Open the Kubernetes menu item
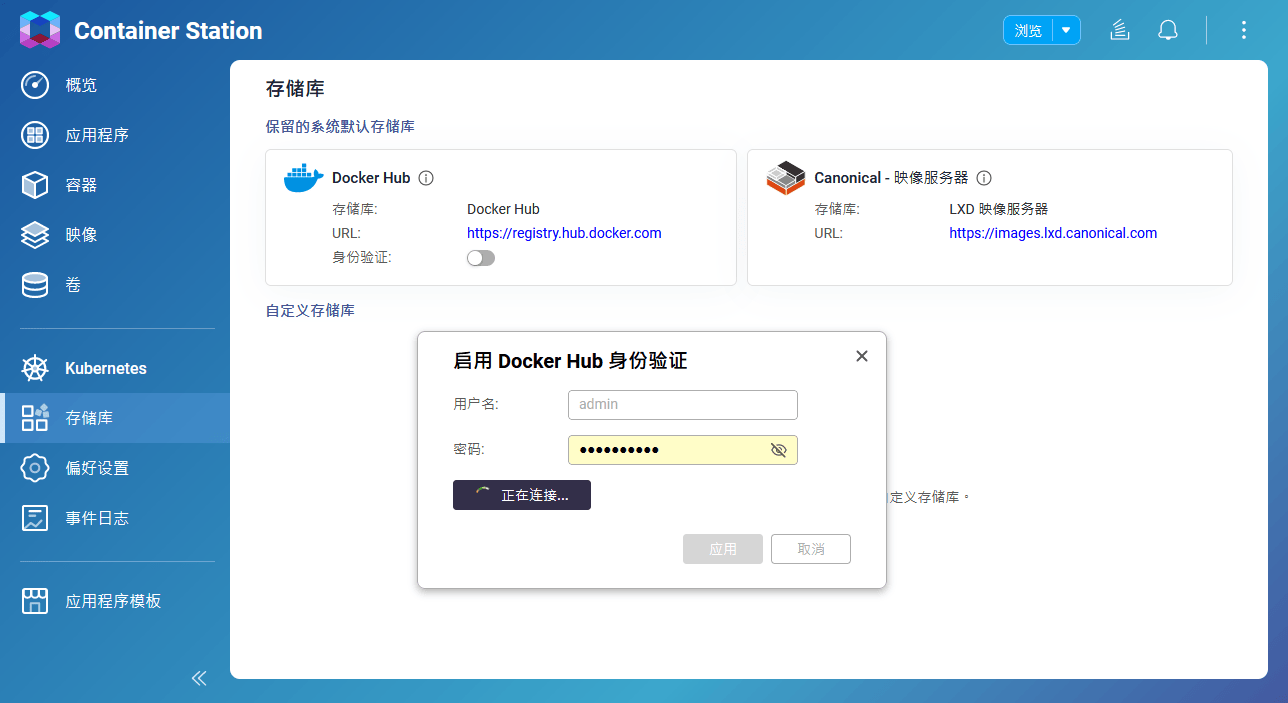Image resolution: width=1288 pixels, height=703 pixels. 115,368
